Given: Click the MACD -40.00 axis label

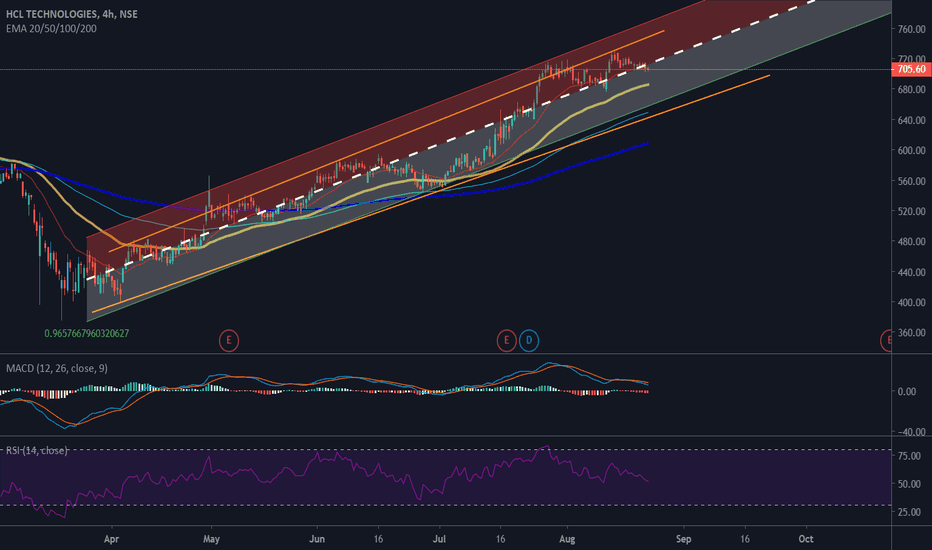Looking at the screenshot, I should (x=911, y=432).
